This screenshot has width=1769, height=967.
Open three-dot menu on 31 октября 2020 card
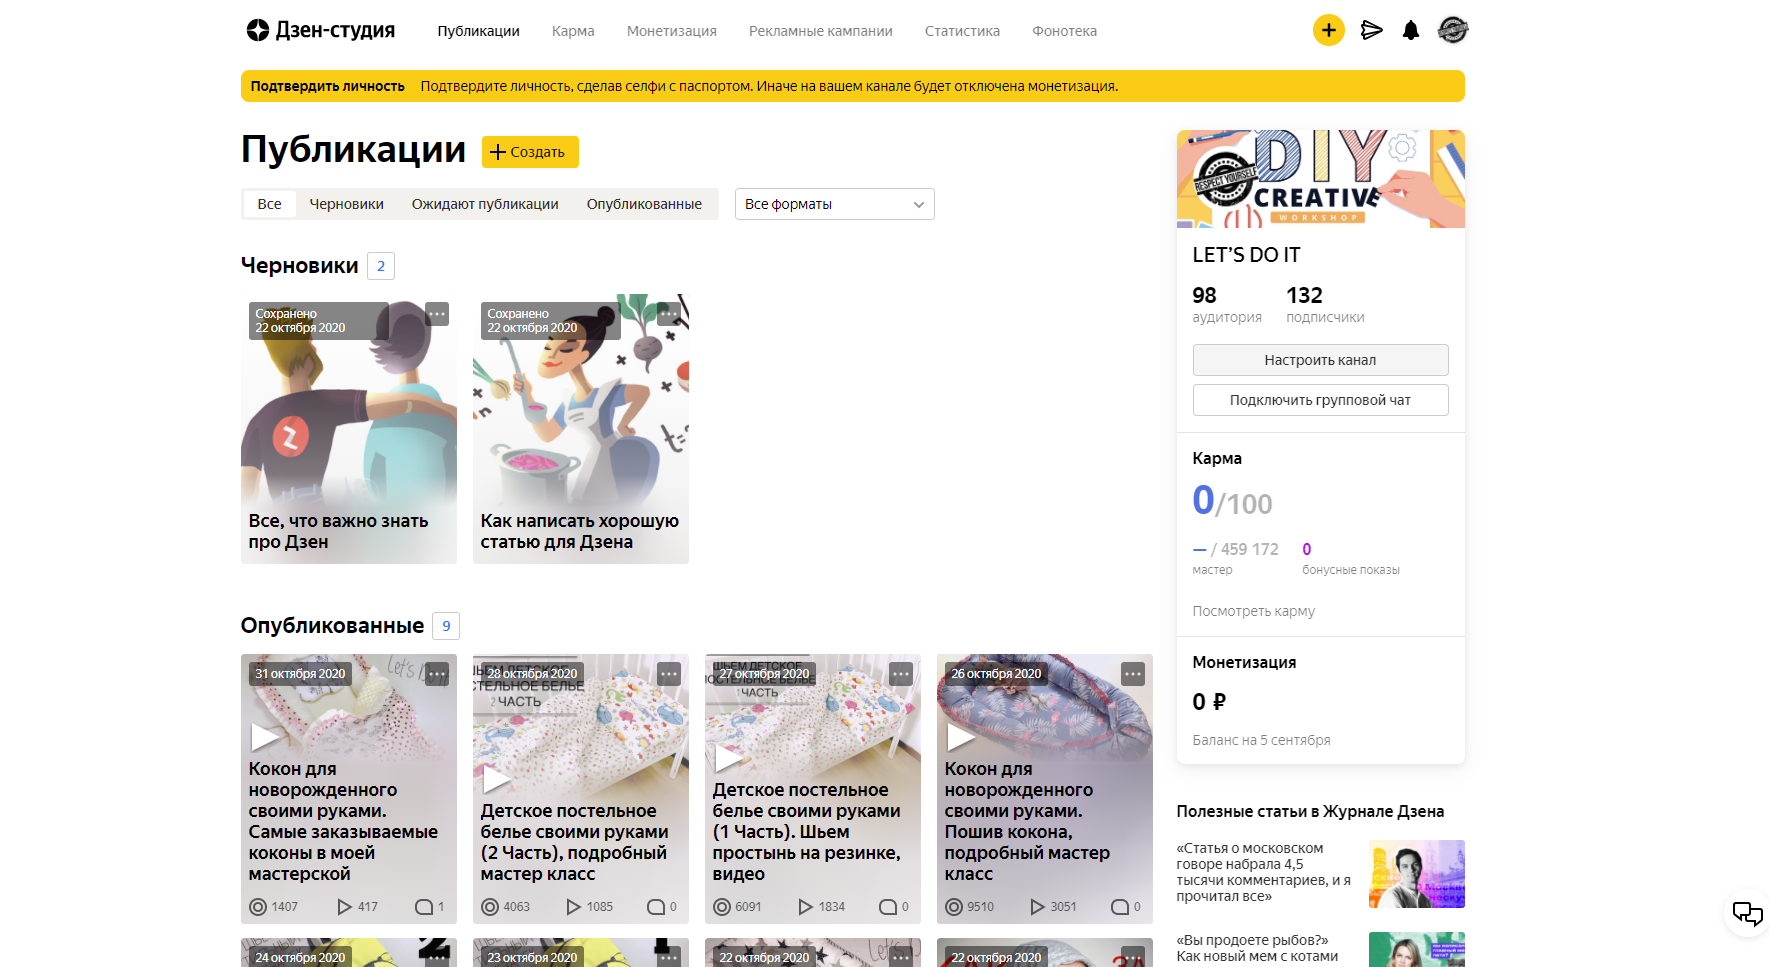[437, 674]
